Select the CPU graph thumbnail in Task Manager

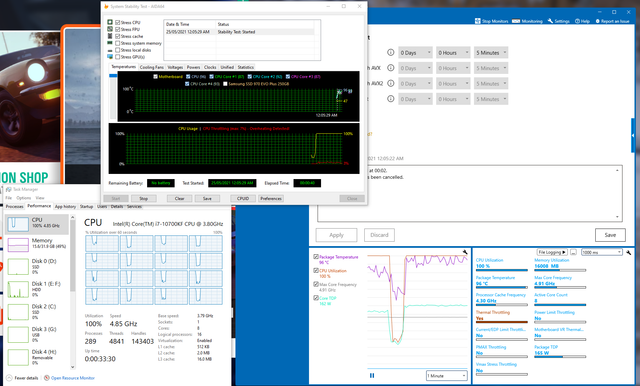(18, 224)
